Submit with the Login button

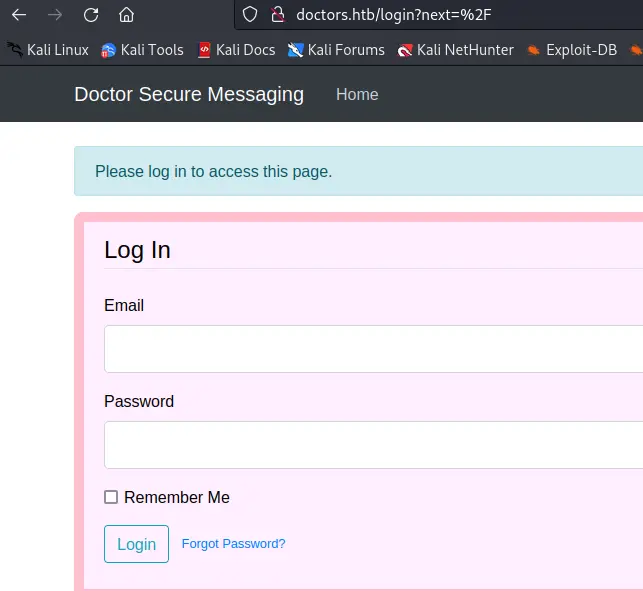click(137, 544)
